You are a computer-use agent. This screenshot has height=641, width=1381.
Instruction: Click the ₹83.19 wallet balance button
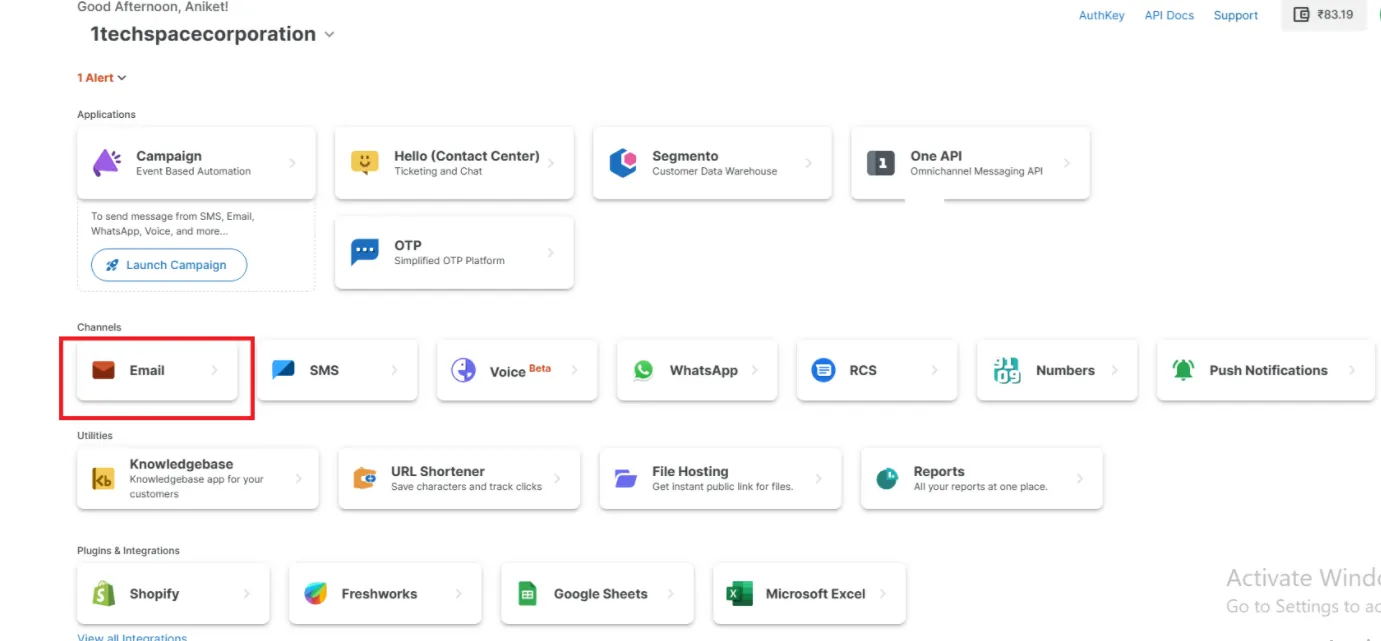point(1324,15)
